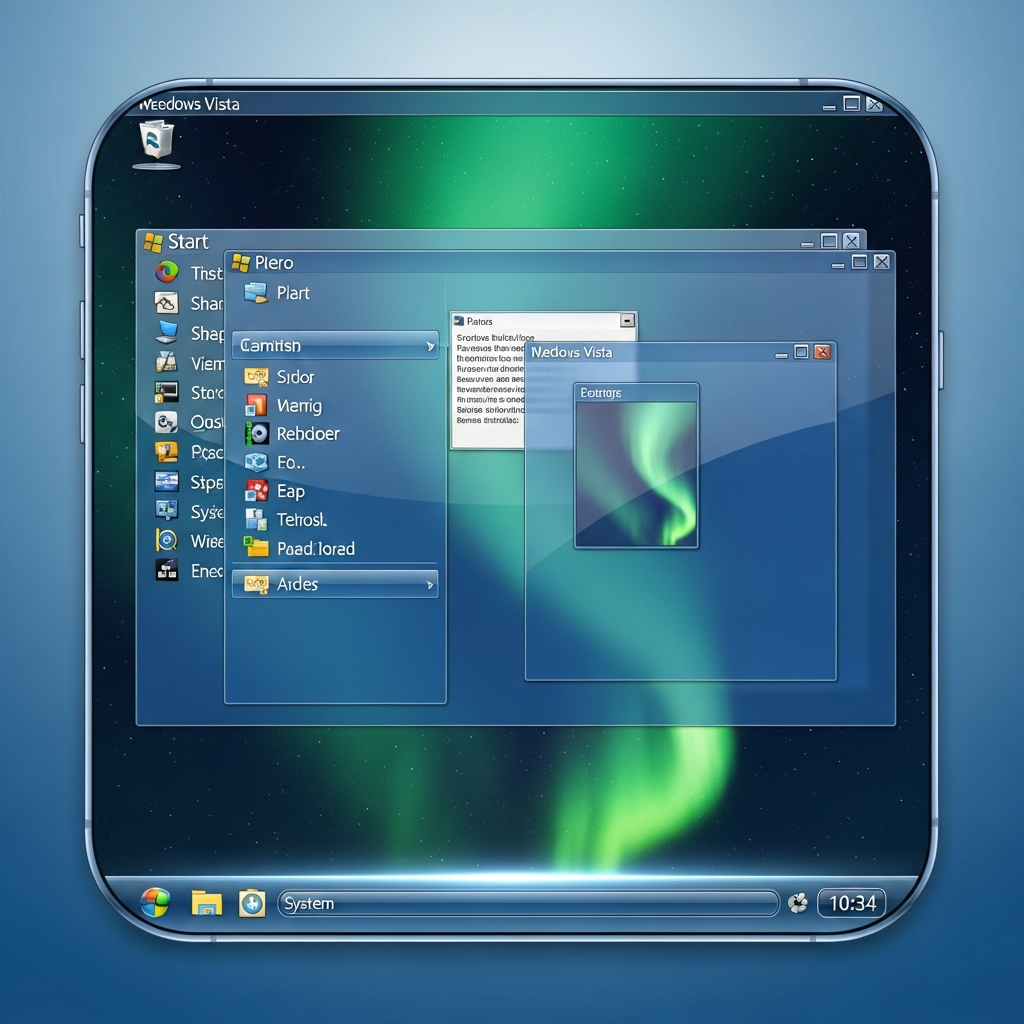Open the Paad lored folder icon
Screen dimensions: 1024x1024
click(257, 548)
